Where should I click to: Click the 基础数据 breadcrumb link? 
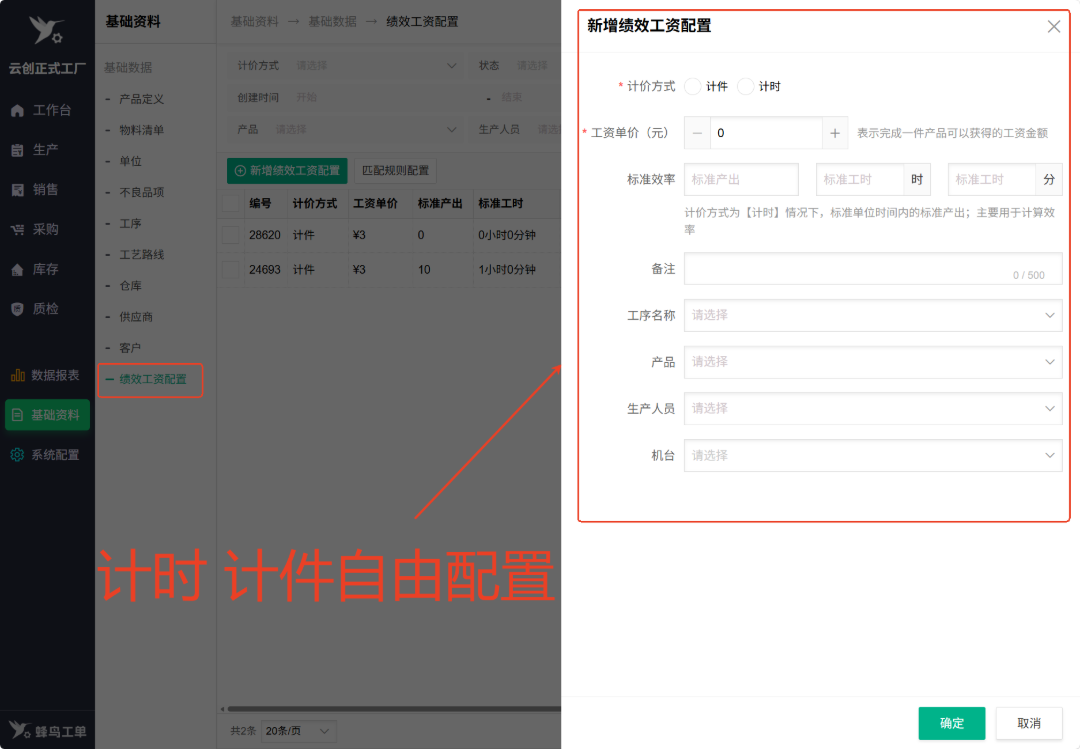point(332,22)
